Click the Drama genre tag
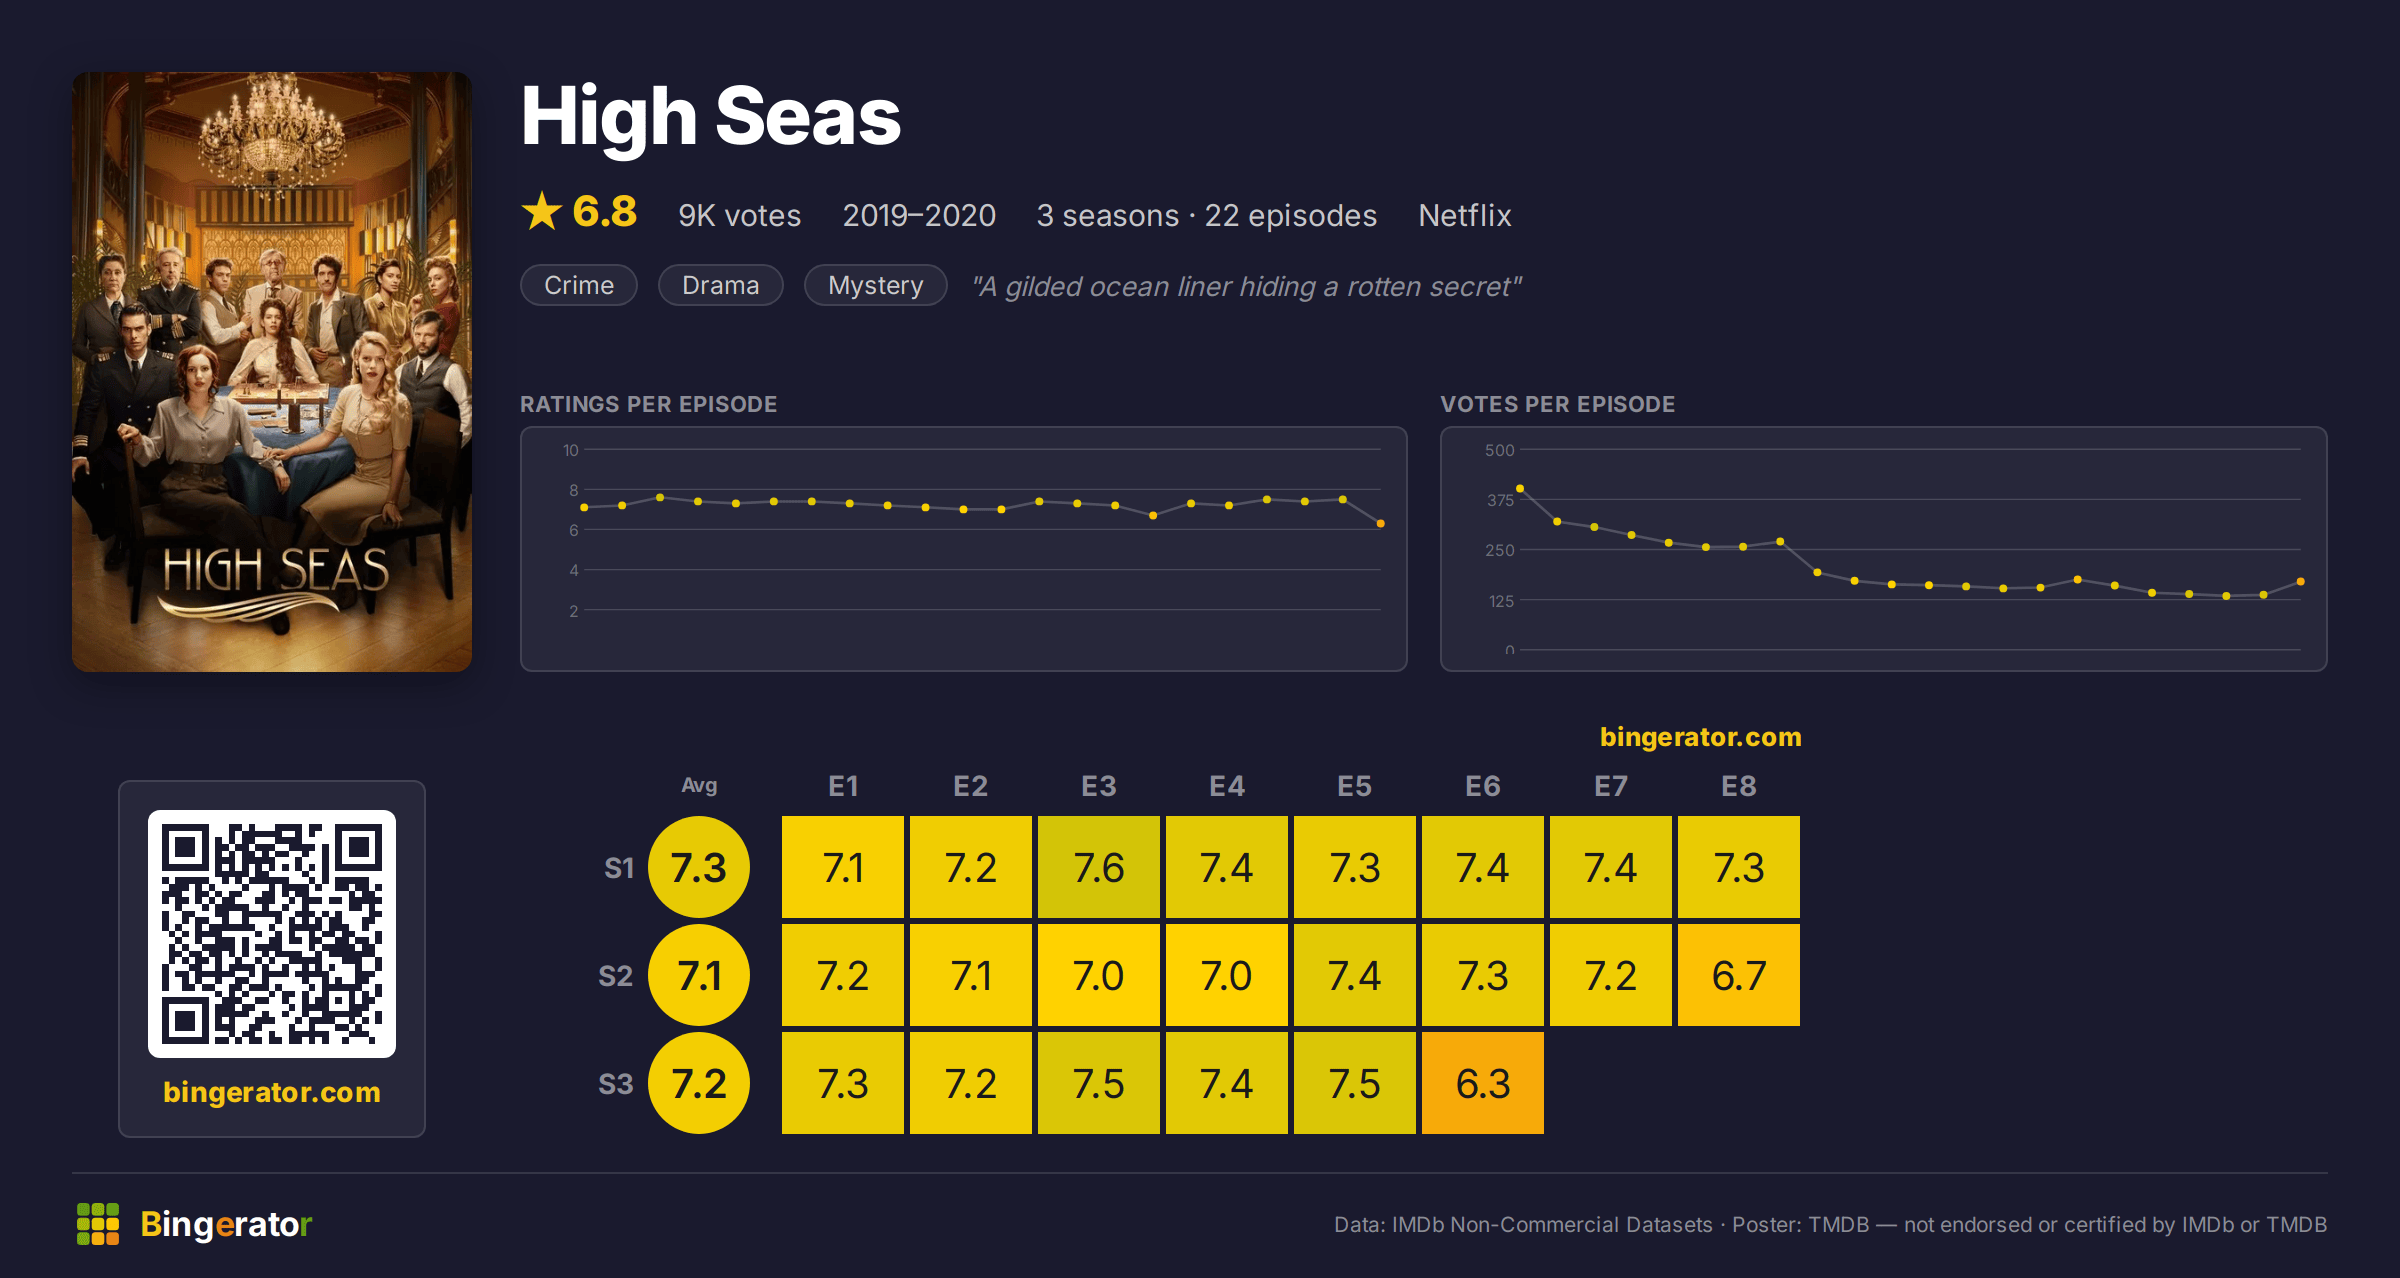The height and width of the screenshot is (1278, 2400). [721, 285]
